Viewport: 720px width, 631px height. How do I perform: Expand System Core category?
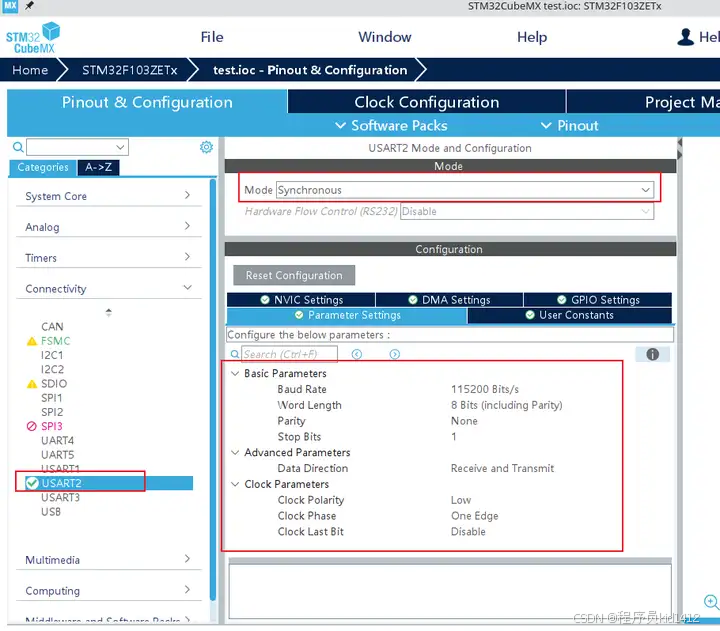[109, 196]
